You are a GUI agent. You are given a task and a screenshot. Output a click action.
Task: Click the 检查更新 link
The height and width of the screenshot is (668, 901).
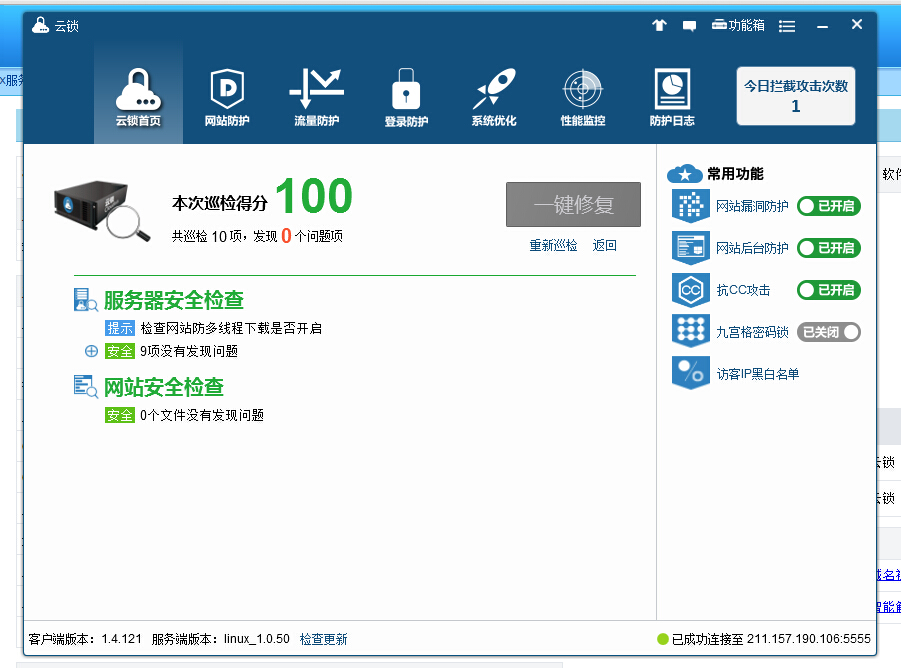coord(324,639)
